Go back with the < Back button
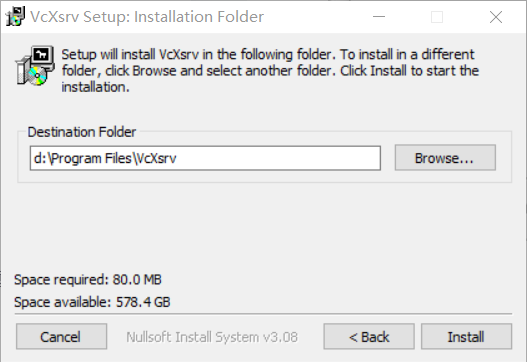The image size is (527, 362). click(x=369, y=336)
